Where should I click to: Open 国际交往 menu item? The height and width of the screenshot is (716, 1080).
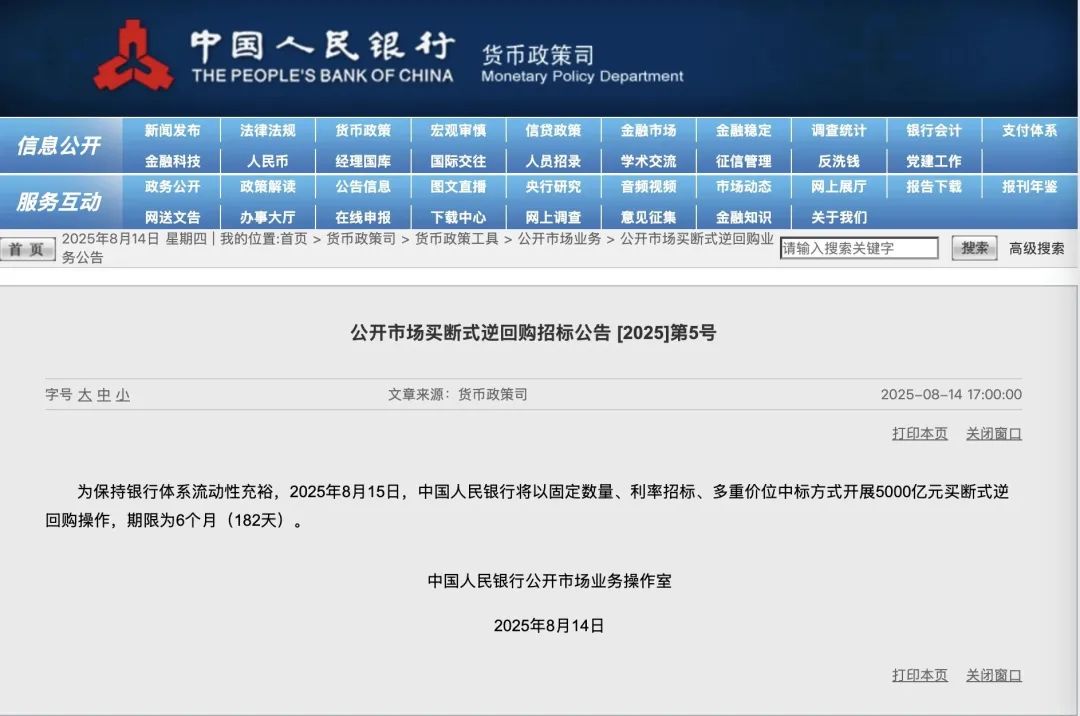coord(458,161)
